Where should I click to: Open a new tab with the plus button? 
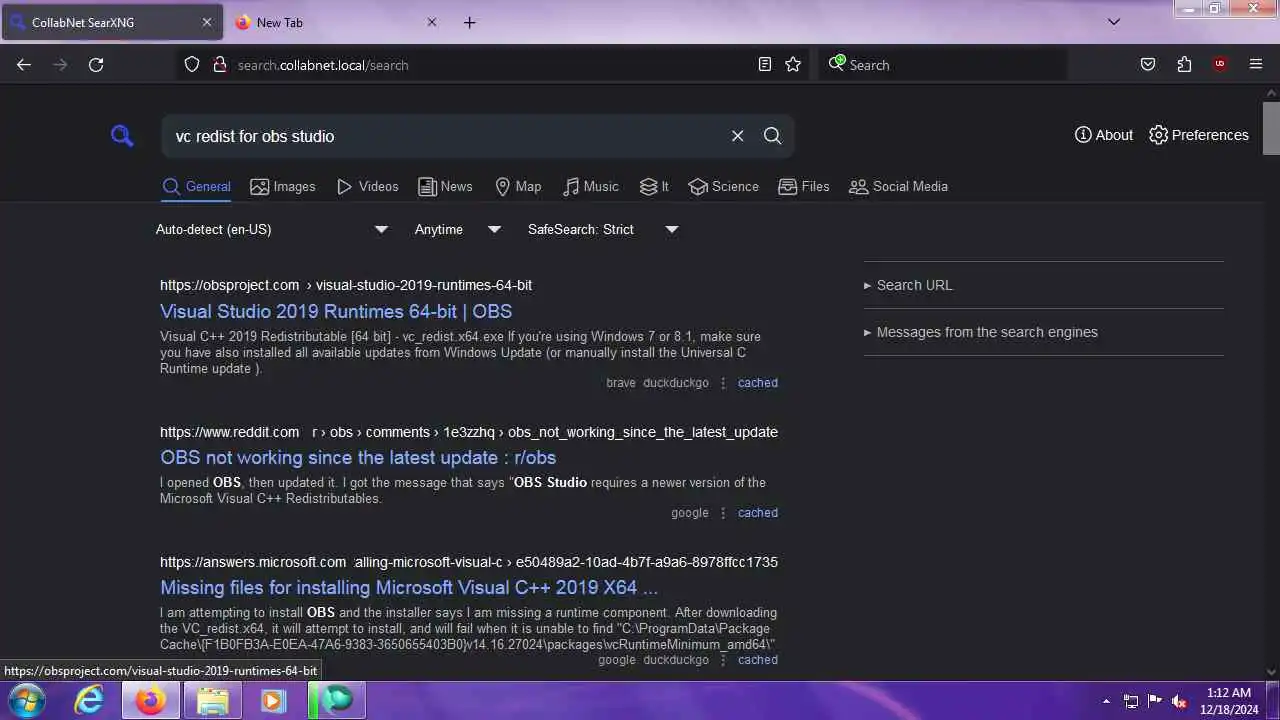tap(470, 22)
